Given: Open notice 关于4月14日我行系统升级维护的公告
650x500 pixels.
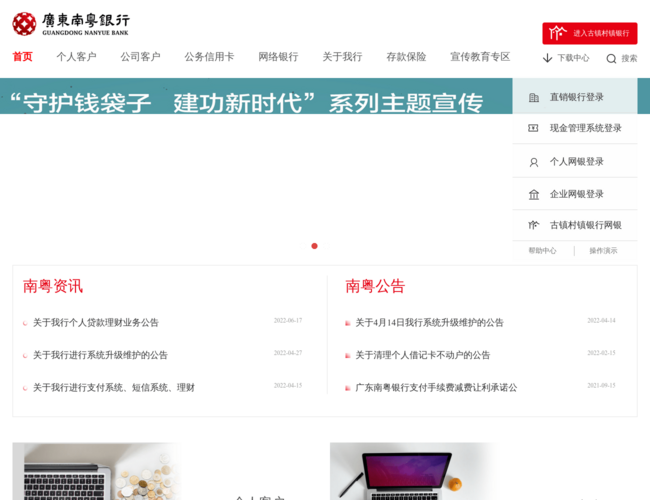Looking at the screenshot, I should [429, 323].
